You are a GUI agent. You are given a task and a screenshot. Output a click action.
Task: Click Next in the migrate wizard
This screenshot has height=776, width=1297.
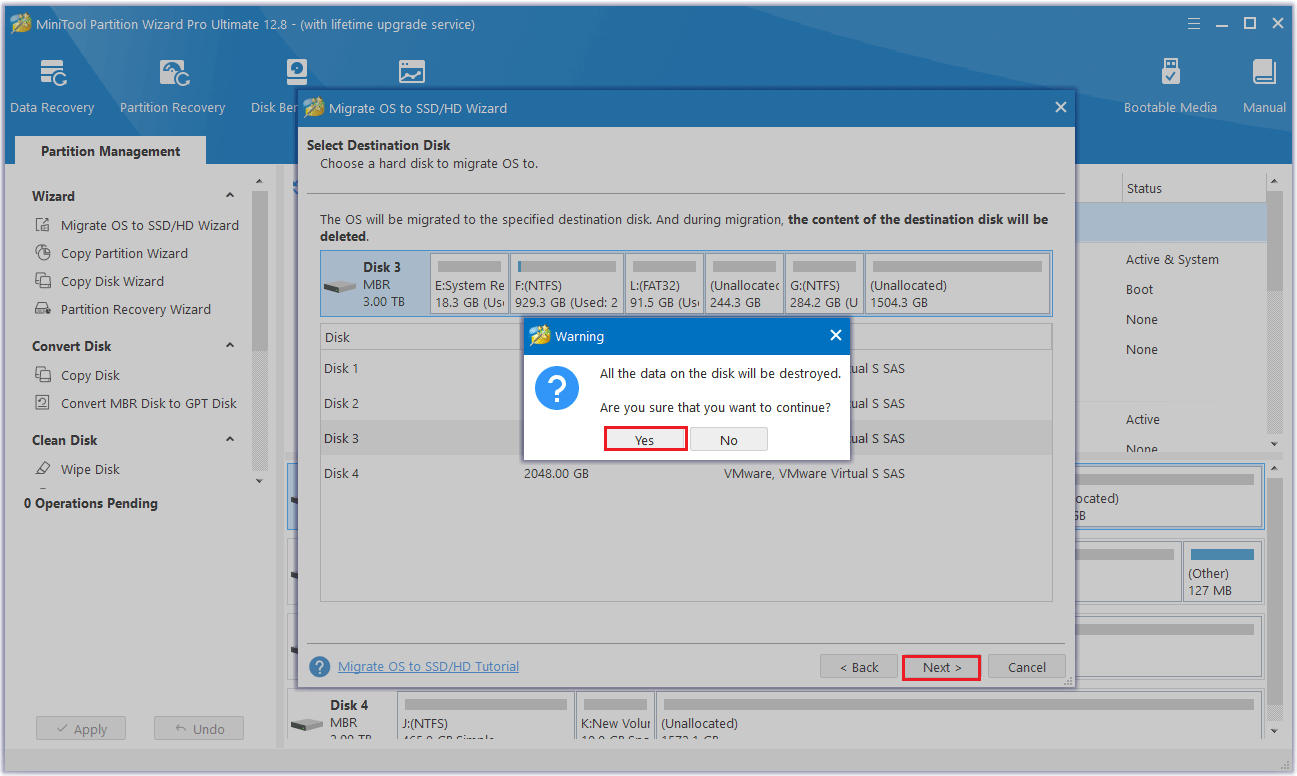(942, 667)
